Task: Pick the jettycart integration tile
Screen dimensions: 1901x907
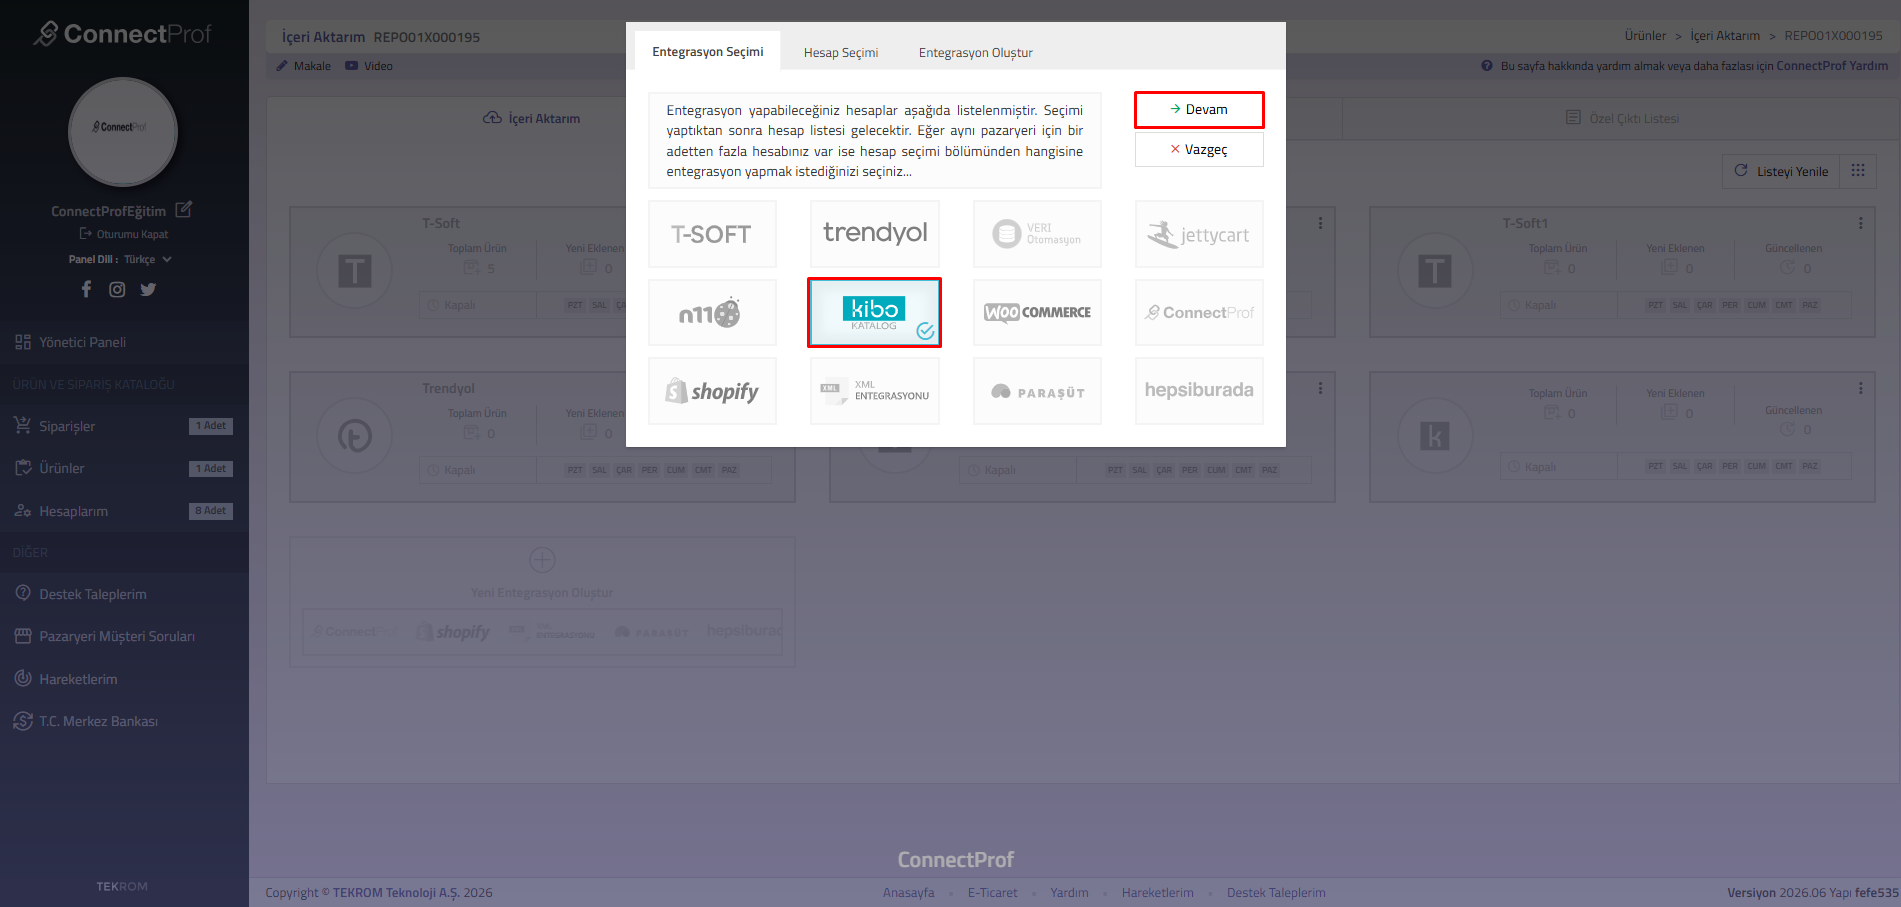Action: click(x=1199, y=234)
